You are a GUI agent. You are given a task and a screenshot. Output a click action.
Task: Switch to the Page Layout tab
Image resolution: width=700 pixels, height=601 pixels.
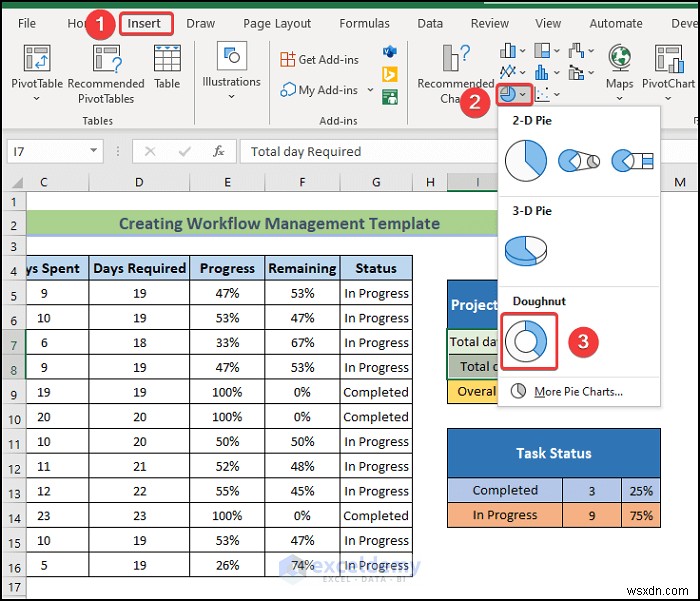(x=277, y=23)
